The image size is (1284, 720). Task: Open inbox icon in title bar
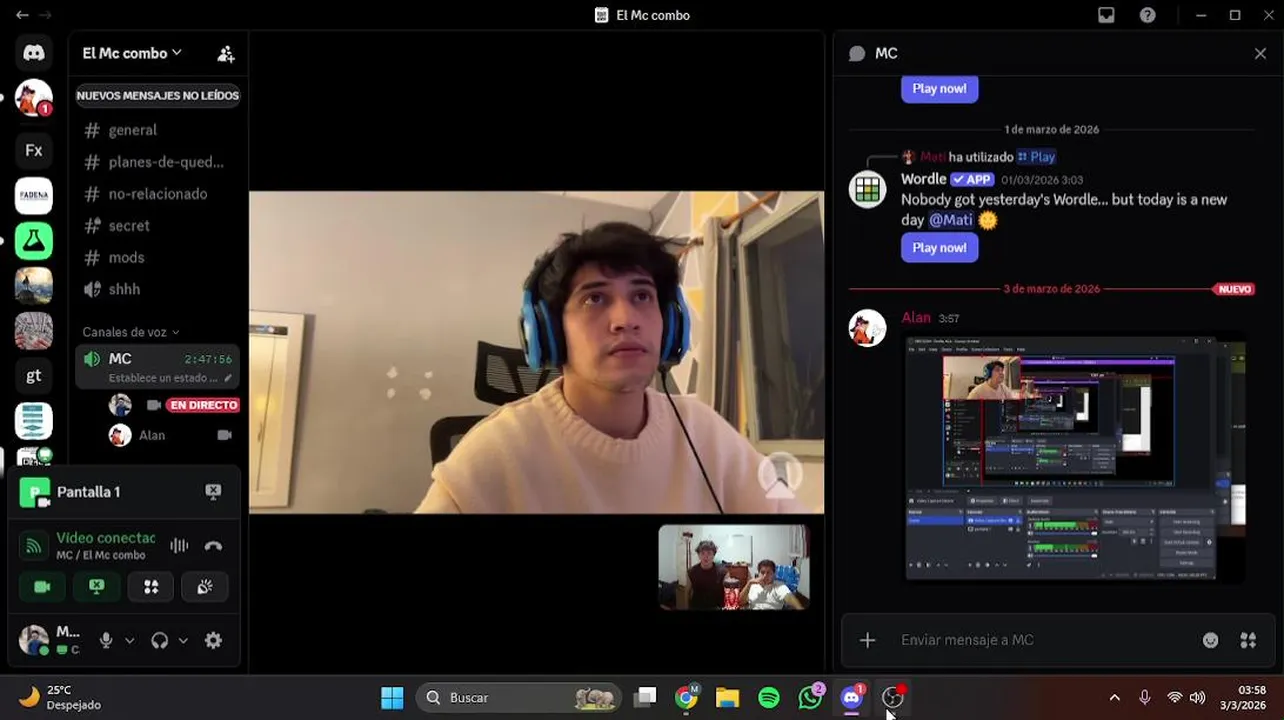1106,15
